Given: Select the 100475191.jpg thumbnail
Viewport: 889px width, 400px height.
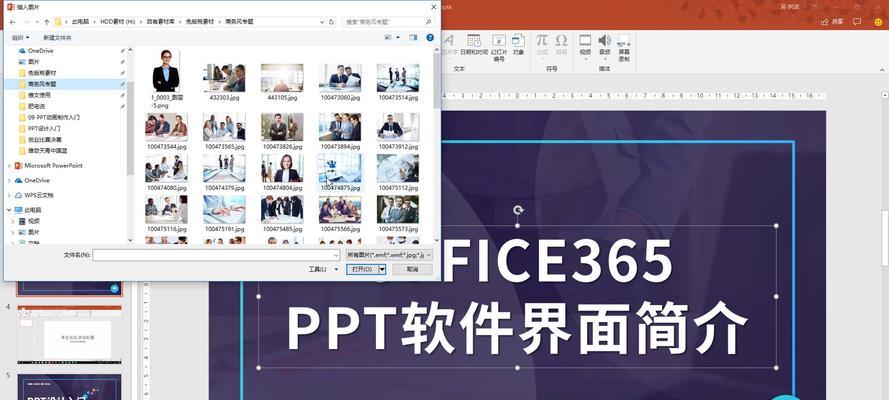Looking at the screenshot, I should 224,209.
